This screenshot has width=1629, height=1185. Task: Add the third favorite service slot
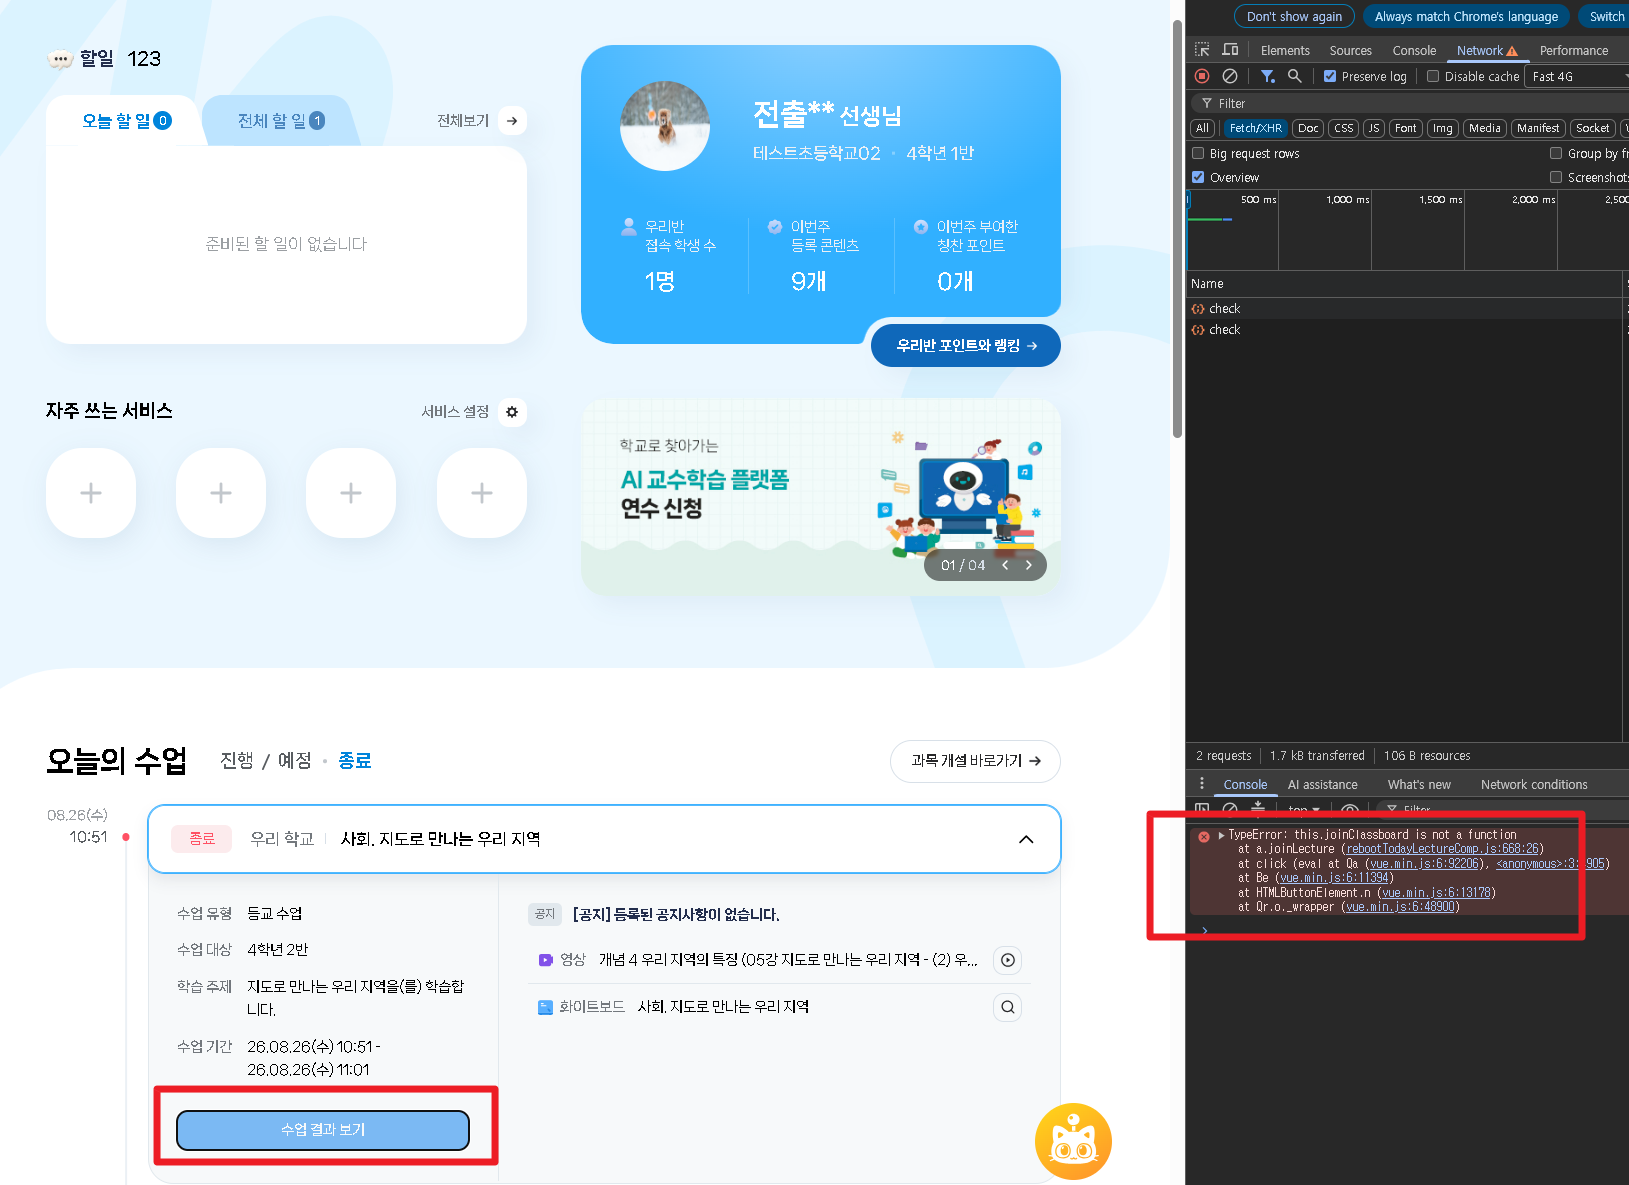(351, 493)
